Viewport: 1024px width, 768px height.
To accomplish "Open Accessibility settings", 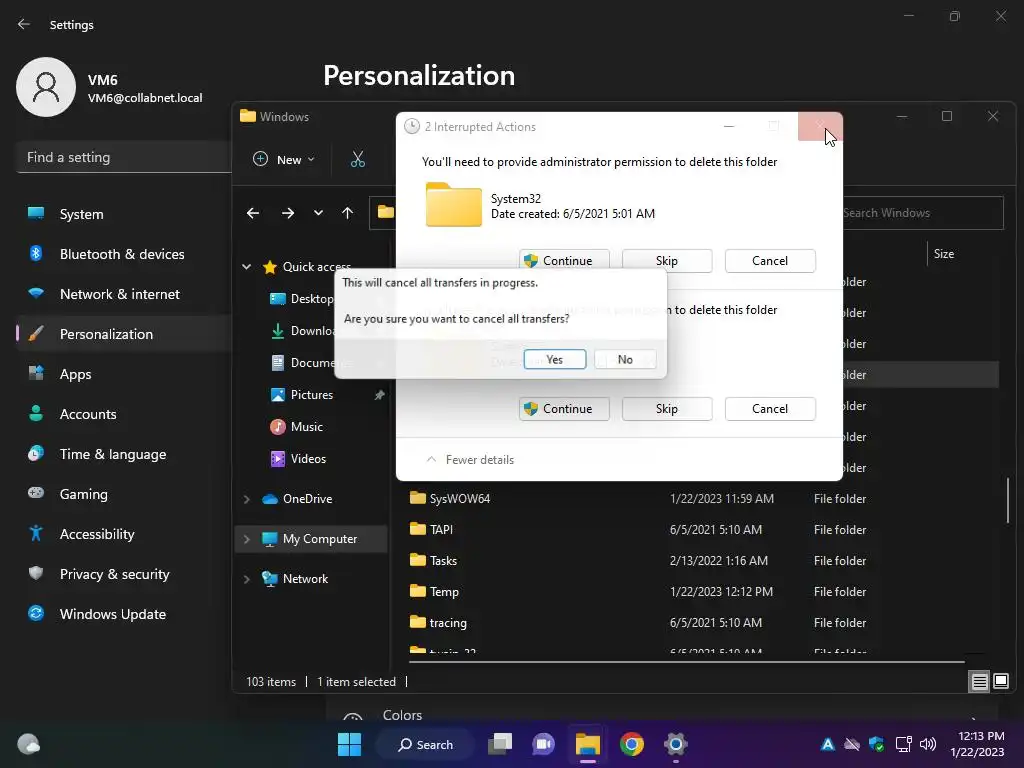I will [x=124, y=534].
